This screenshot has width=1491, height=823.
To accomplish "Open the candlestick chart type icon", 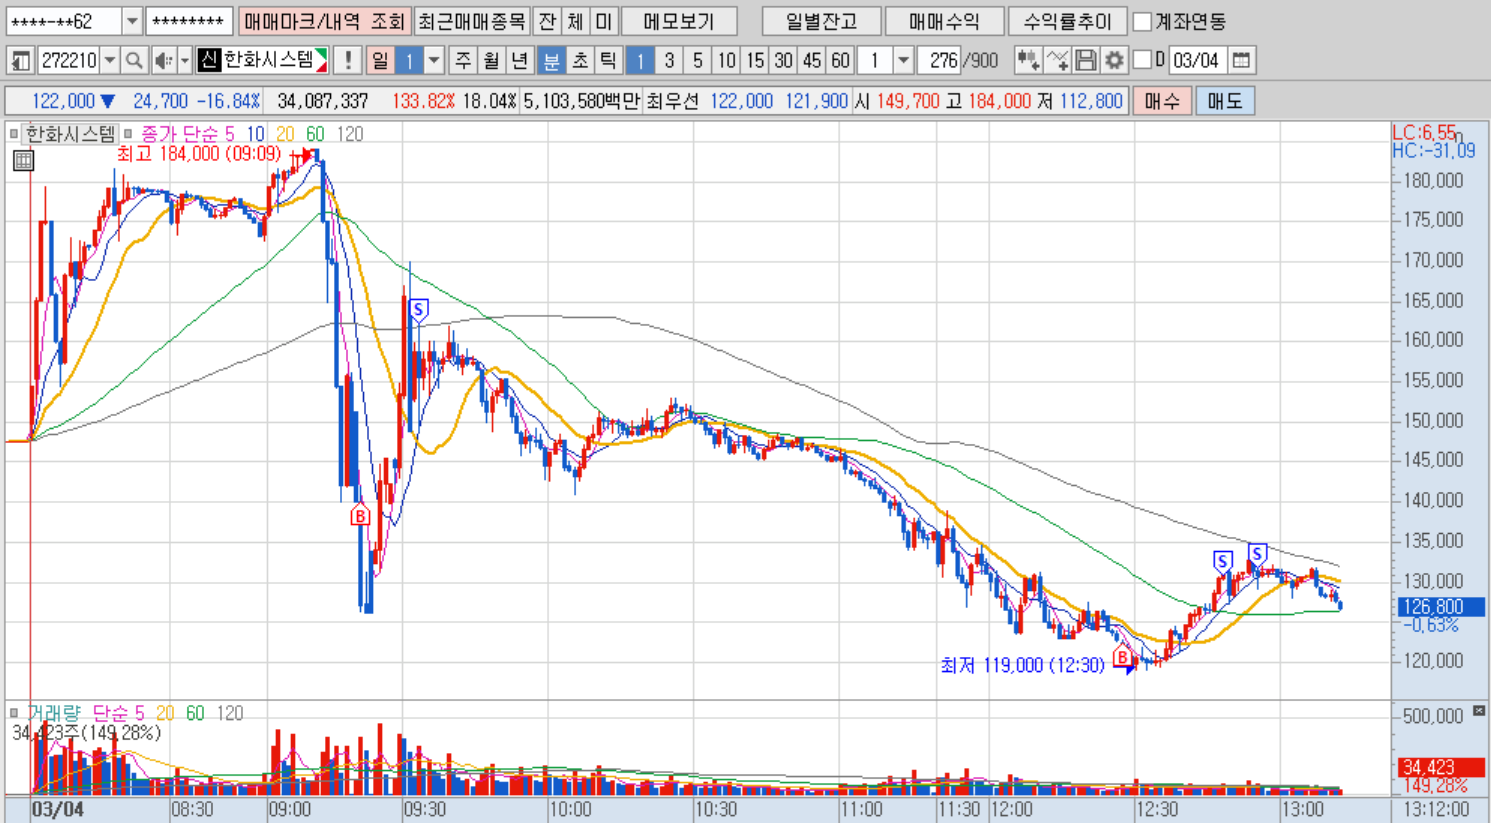I will [1027, 61].
